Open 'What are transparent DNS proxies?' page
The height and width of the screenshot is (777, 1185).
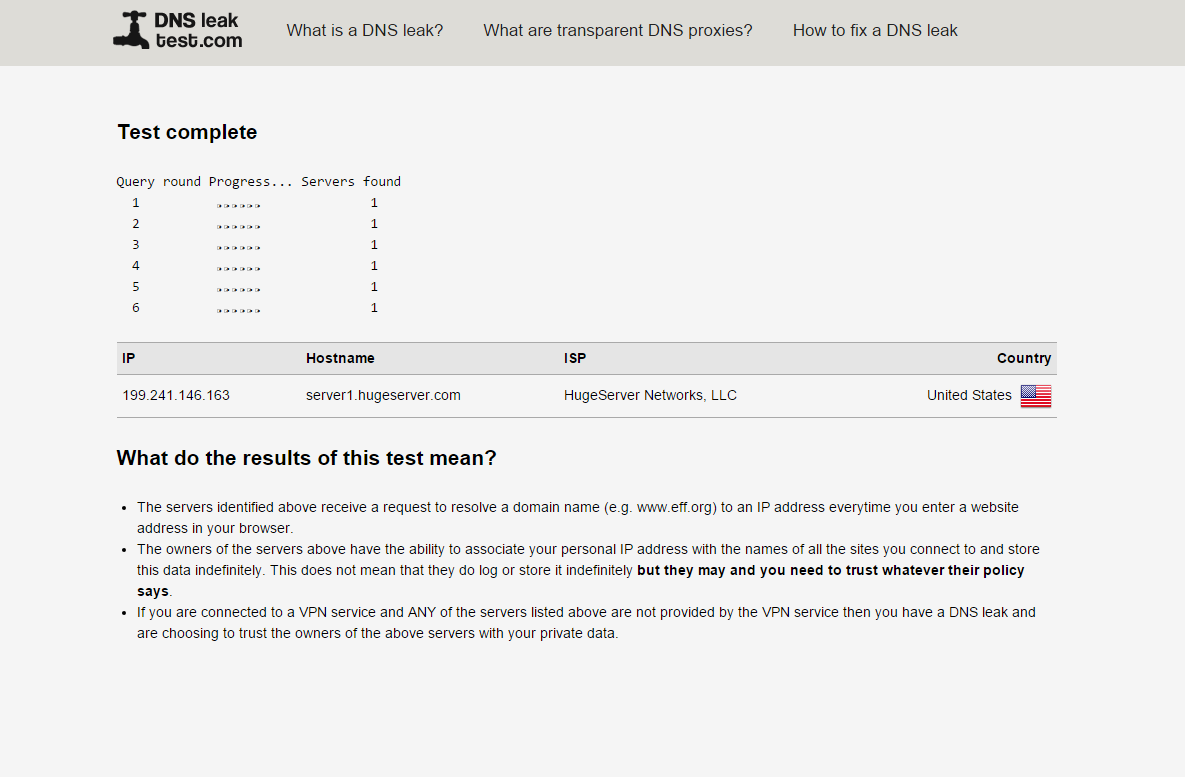point(617,30)
